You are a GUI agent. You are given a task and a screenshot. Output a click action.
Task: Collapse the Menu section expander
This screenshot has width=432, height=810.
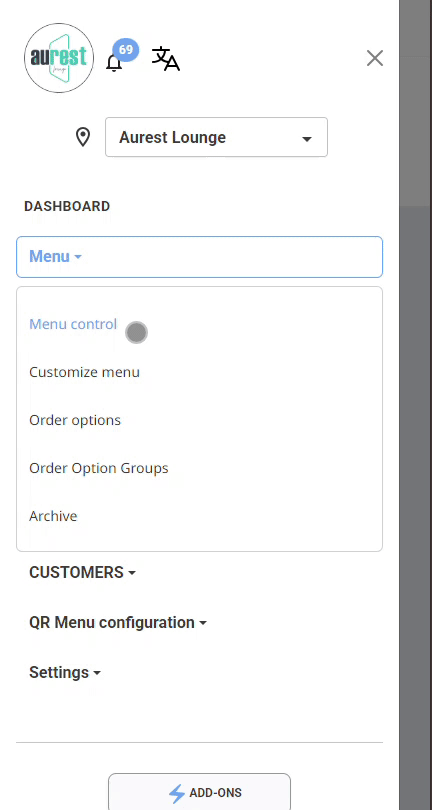coord(199,257)
